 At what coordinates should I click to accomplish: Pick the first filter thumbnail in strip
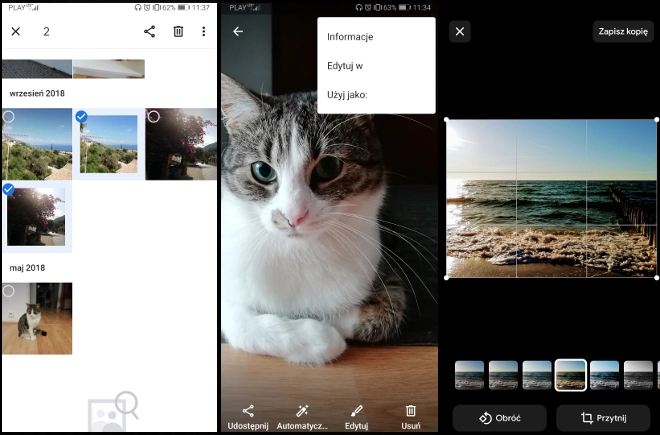[x=469, y=374]
